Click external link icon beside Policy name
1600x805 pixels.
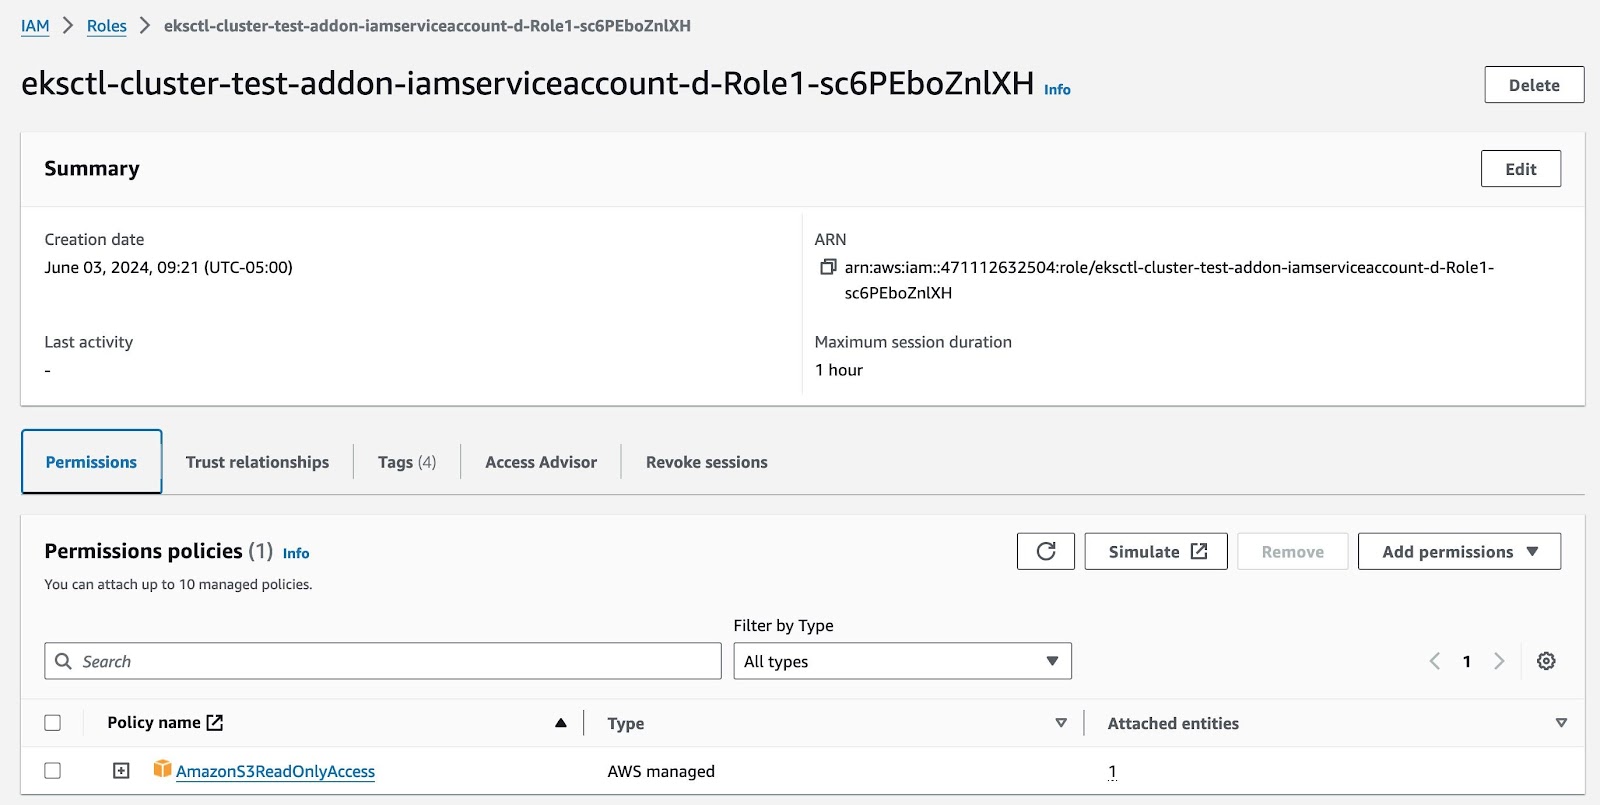(x=215, y=722)
